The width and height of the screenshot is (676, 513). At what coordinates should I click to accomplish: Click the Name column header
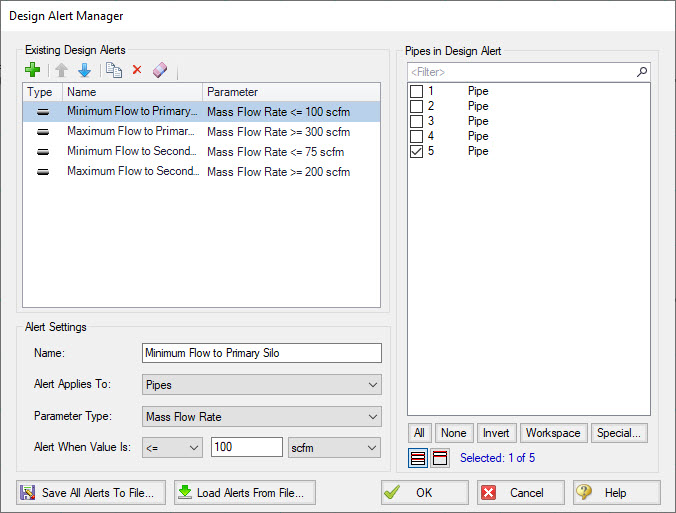132,92
